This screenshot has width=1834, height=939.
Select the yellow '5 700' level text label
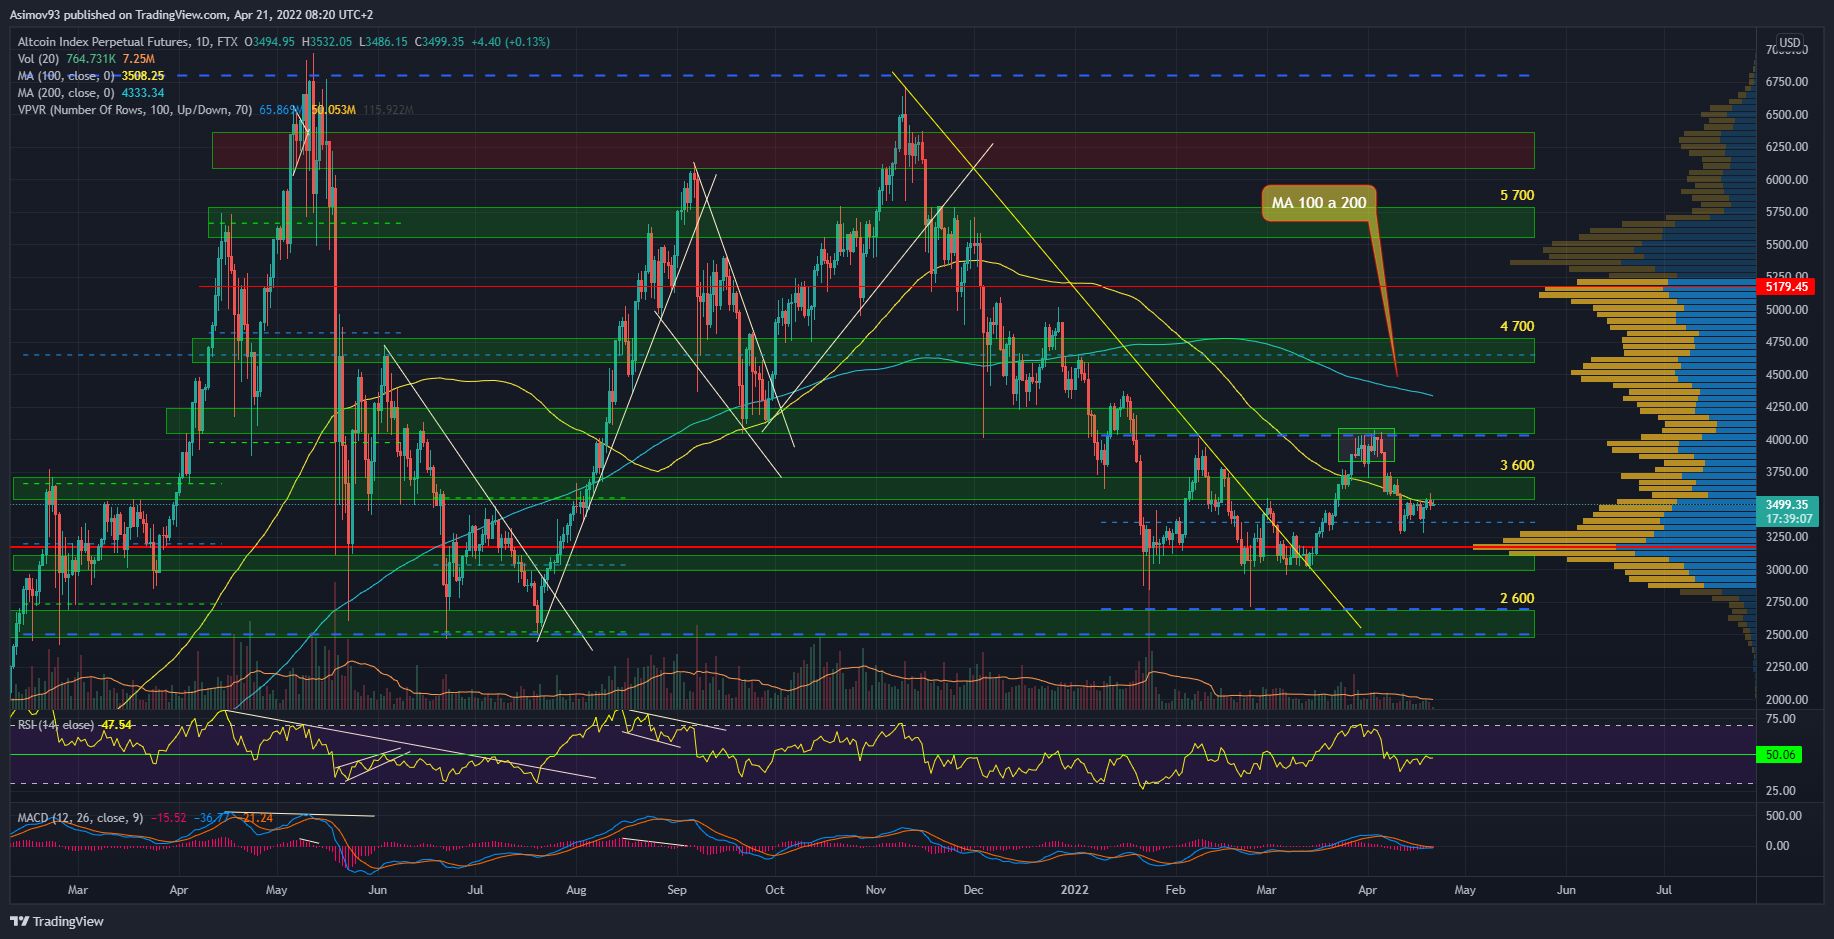[1516, 195]
